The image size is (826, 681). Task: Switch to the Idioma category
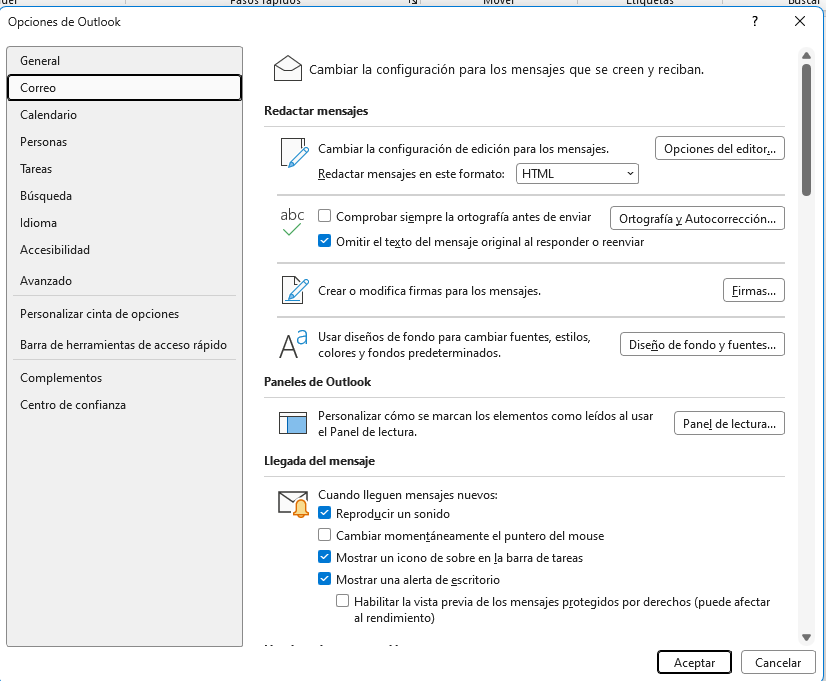click(x=124, y=223)
